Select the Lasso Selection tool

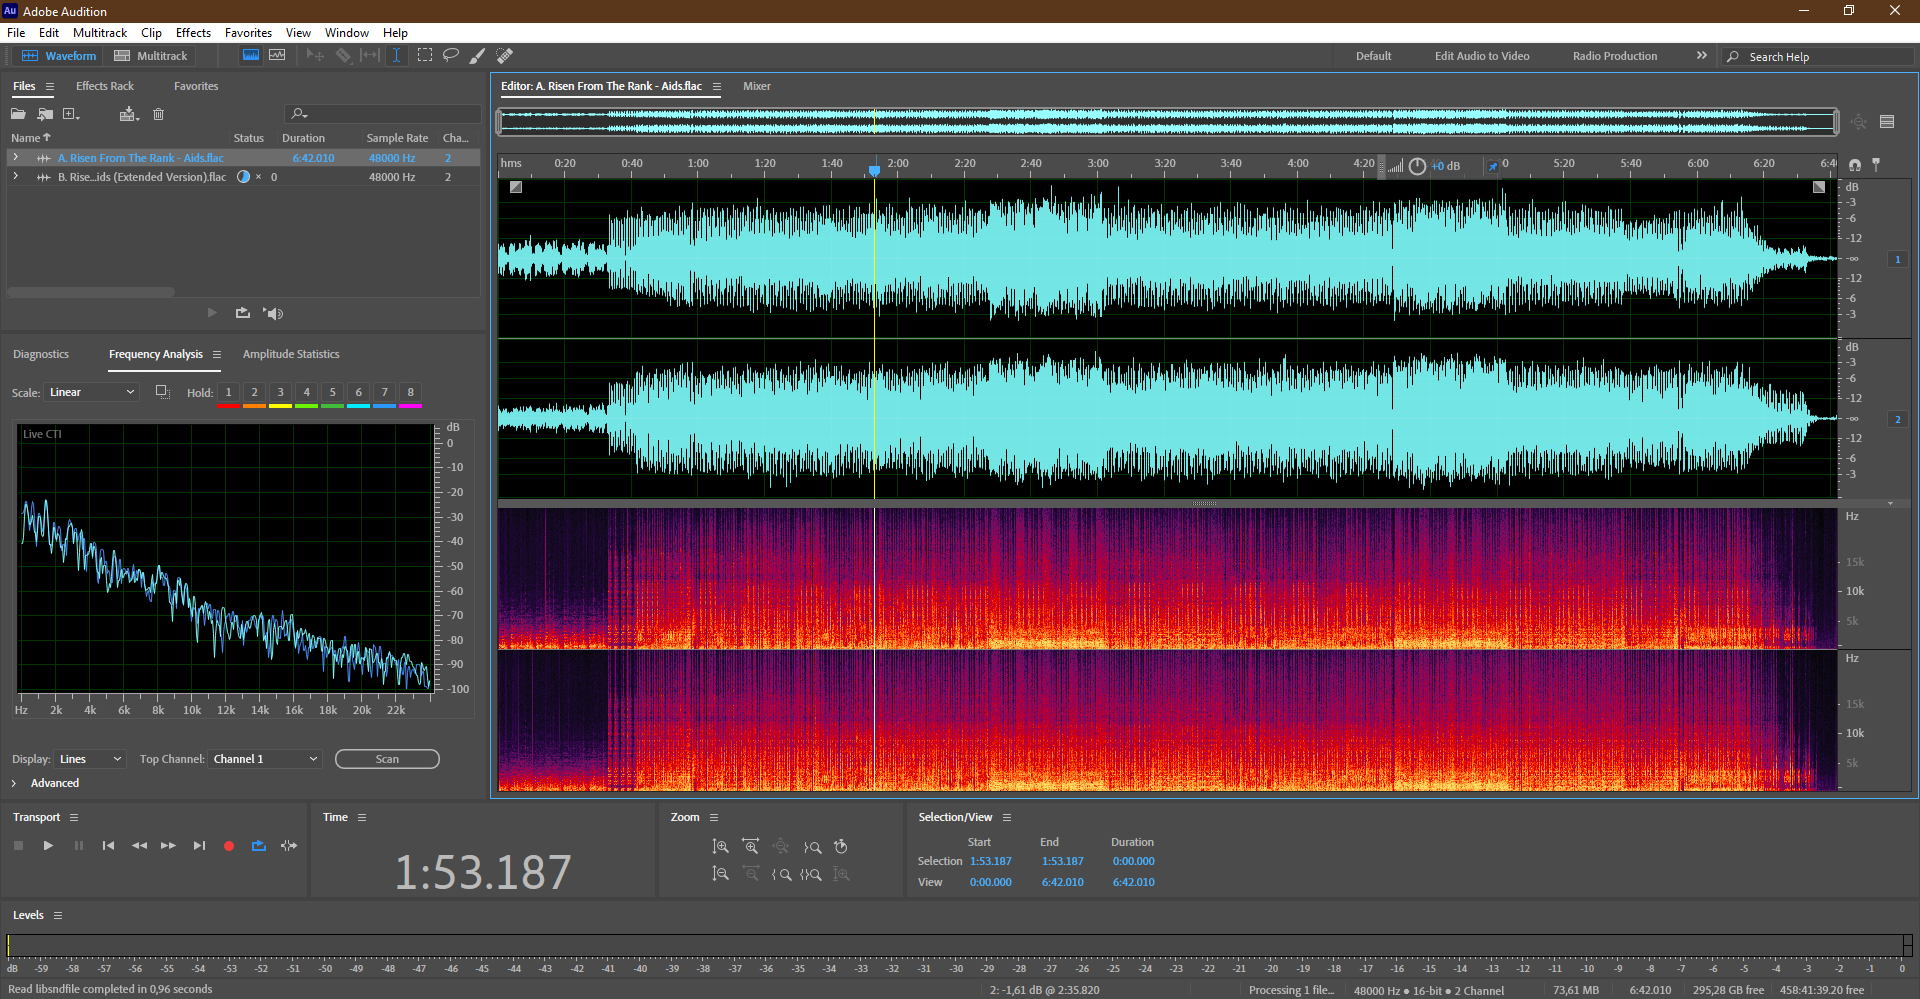[451, 55]
